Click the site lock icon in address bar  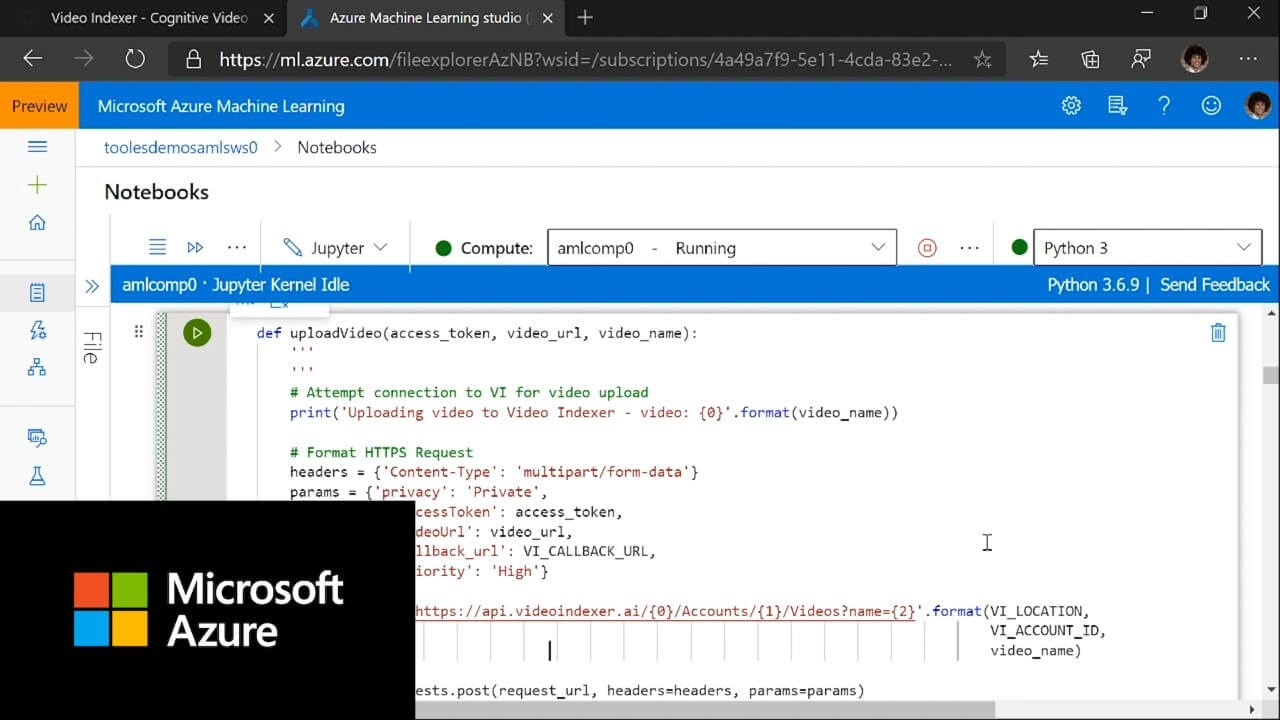[194, 59]
